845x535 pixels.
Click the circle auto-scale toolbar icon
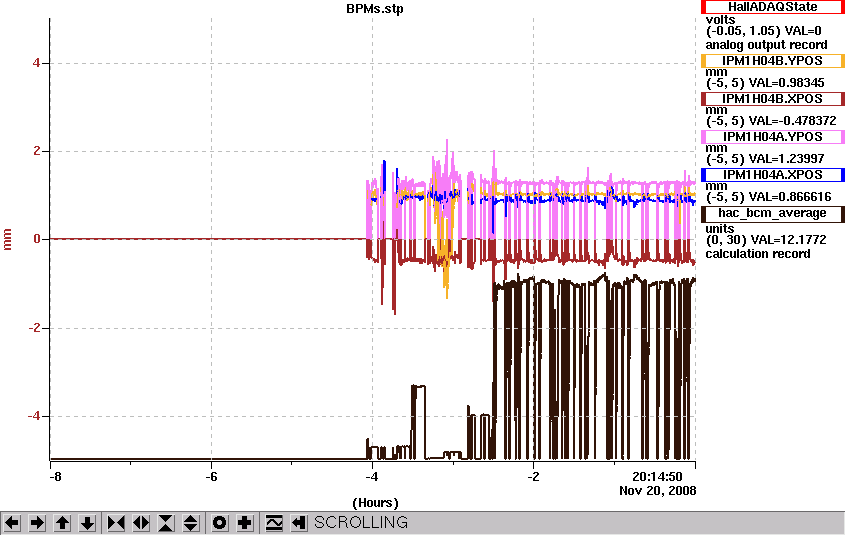(220, 523)
